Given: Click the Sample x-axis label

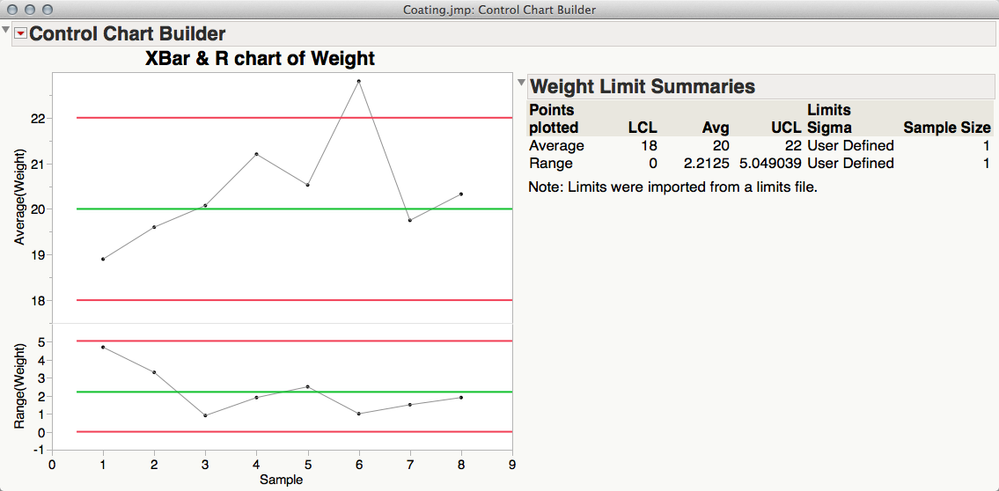Looking at the screenshot, I should [x=281, y=479].
